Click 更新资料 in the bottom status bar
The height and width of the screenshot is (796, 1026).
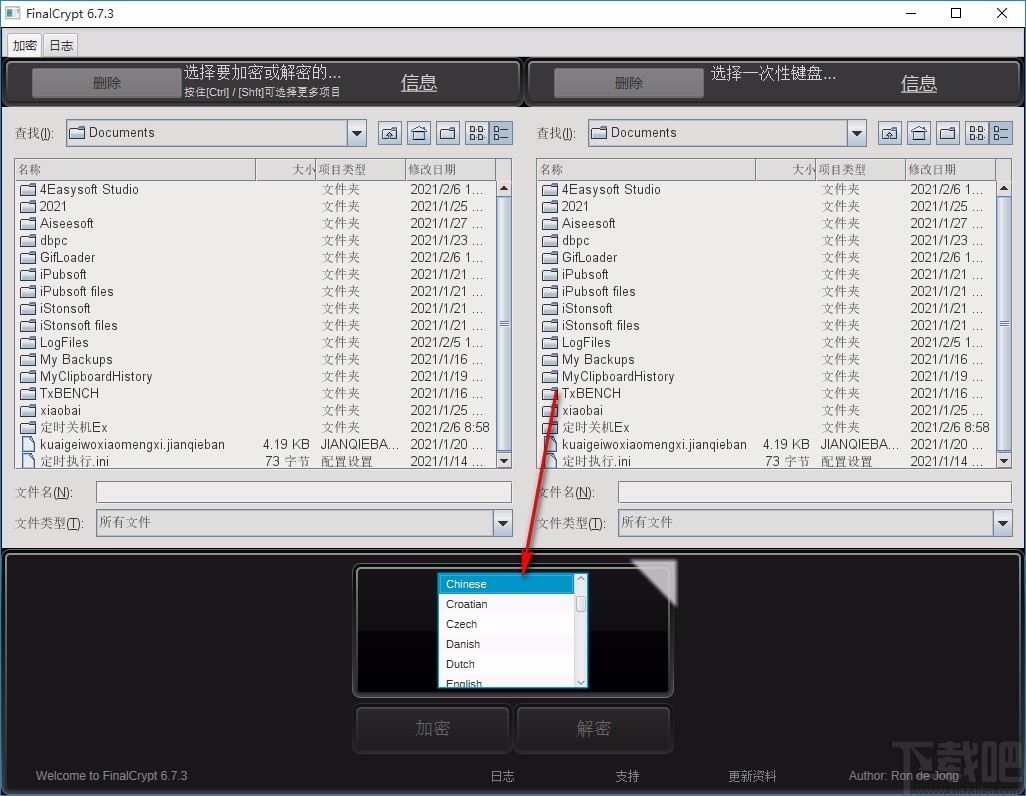coord(752,775)
